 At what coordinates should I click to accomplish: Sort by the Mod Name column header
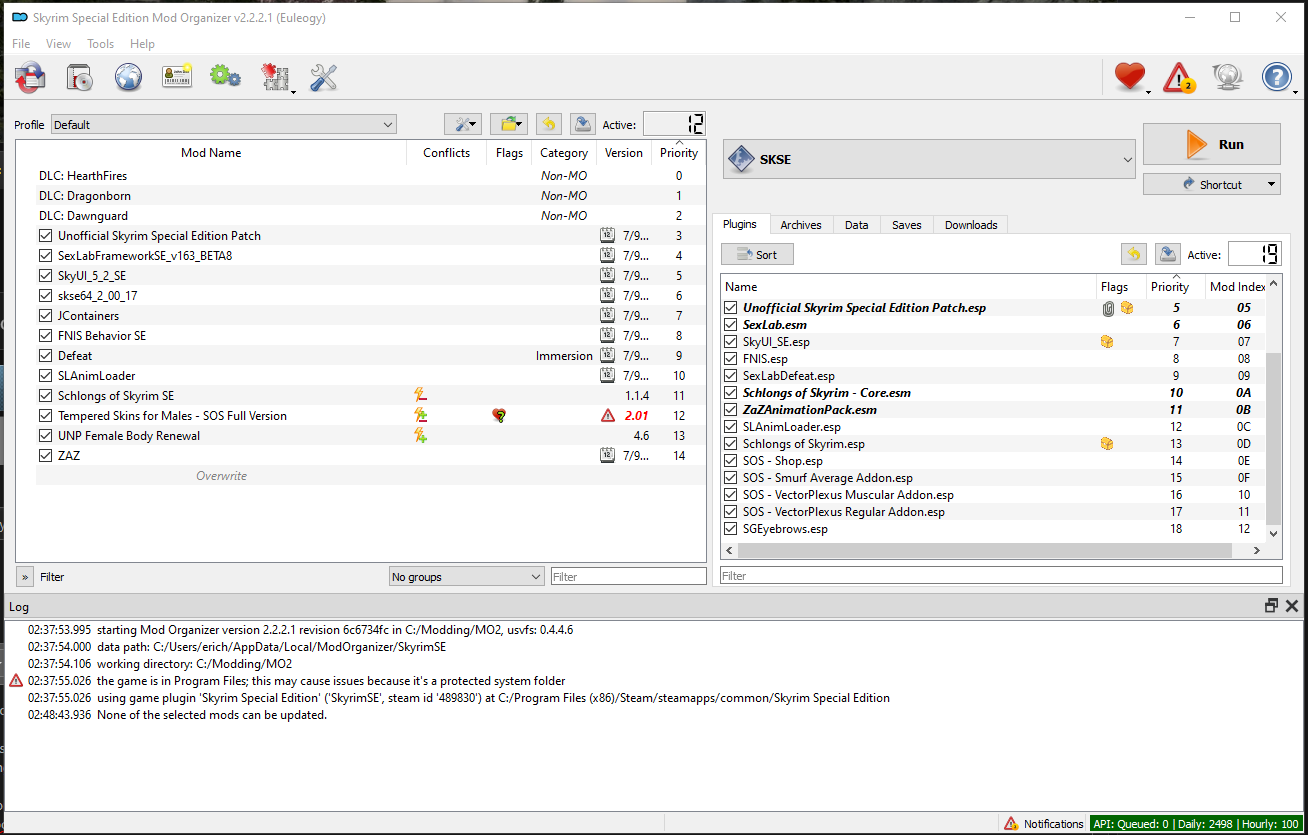tap(211, 153)
